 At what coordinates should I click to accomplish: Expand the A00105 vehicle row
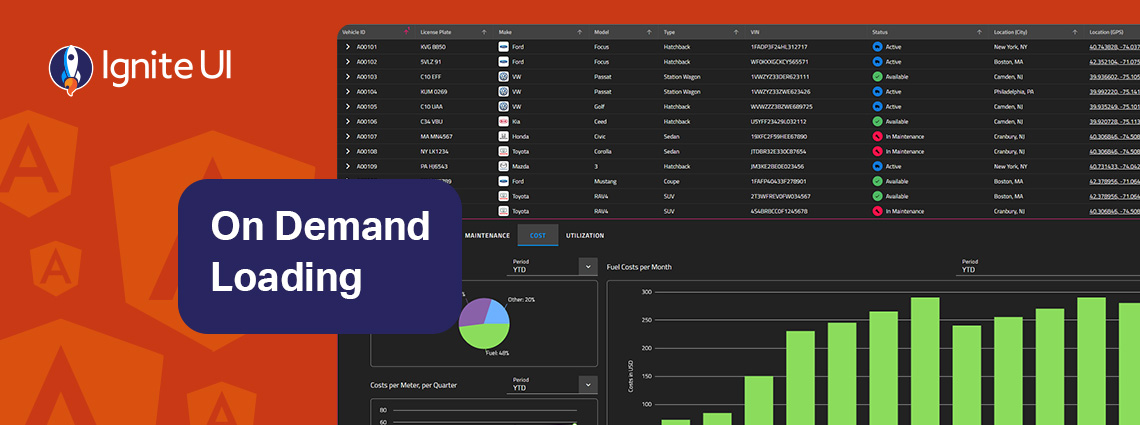tap(348, 107)
